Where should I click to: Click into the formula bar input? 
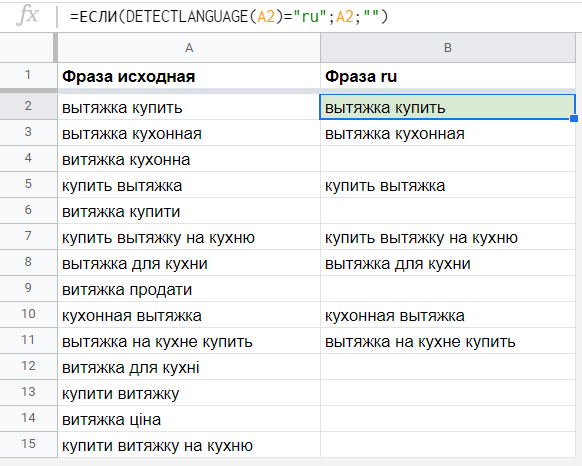(x=319, y=16)
